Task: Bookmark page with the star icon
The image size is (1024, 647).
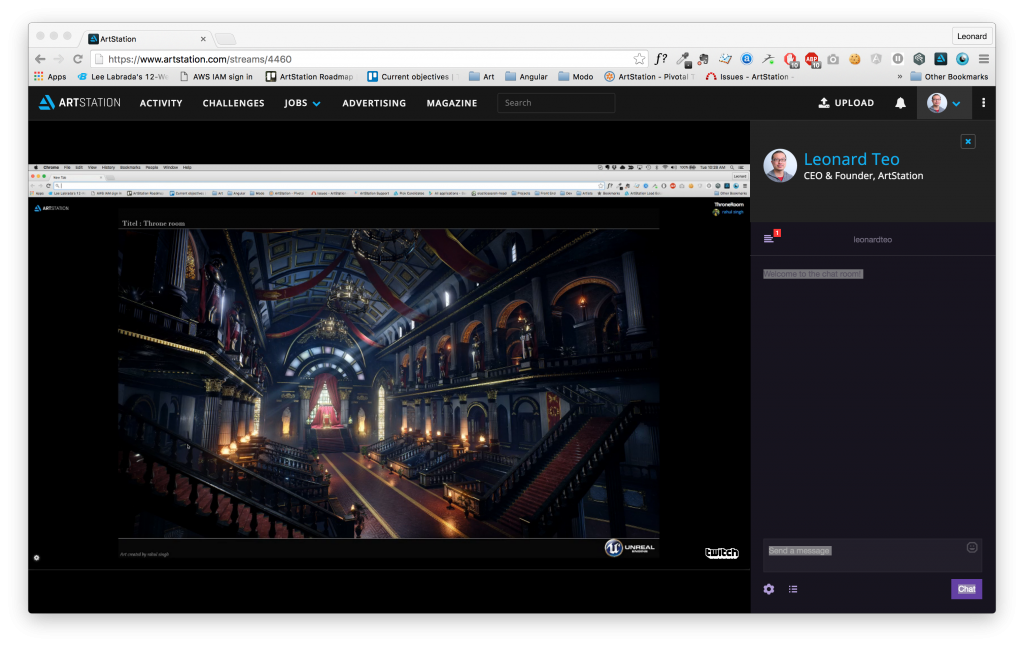Action: pos(639,59)
